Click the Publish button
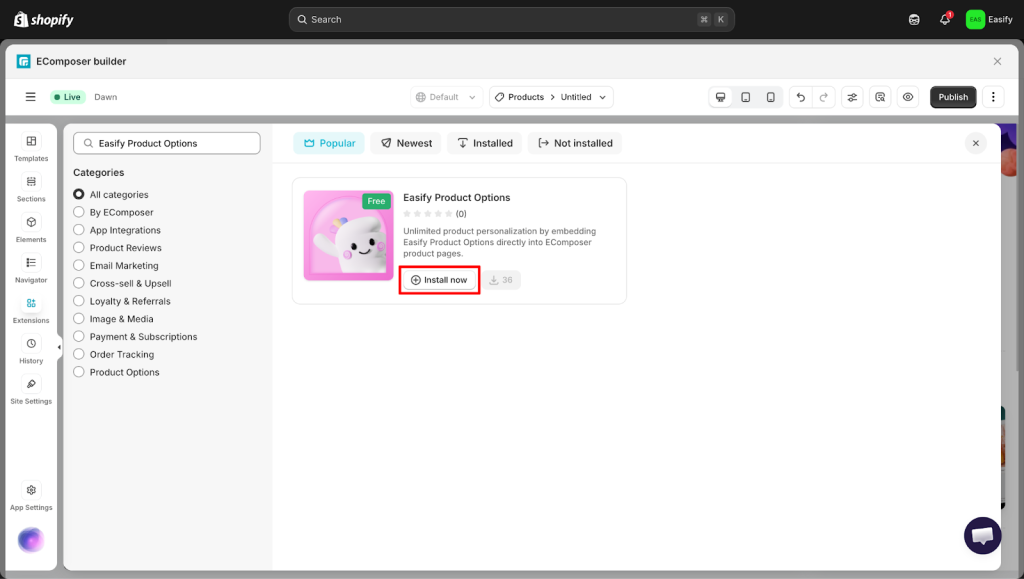1024x579 pixels. click(953, 97)
